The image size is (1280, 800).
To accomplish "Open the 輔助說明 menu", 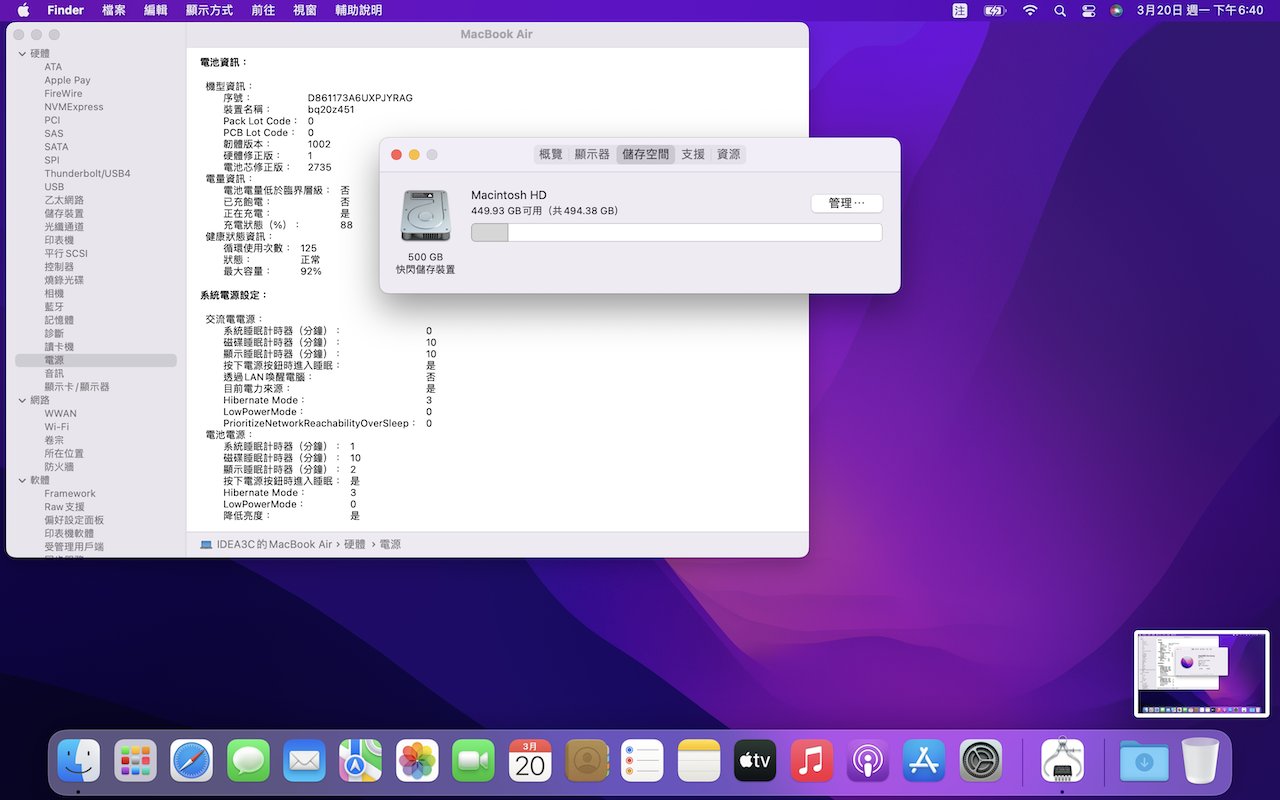I will coord(358,10).
